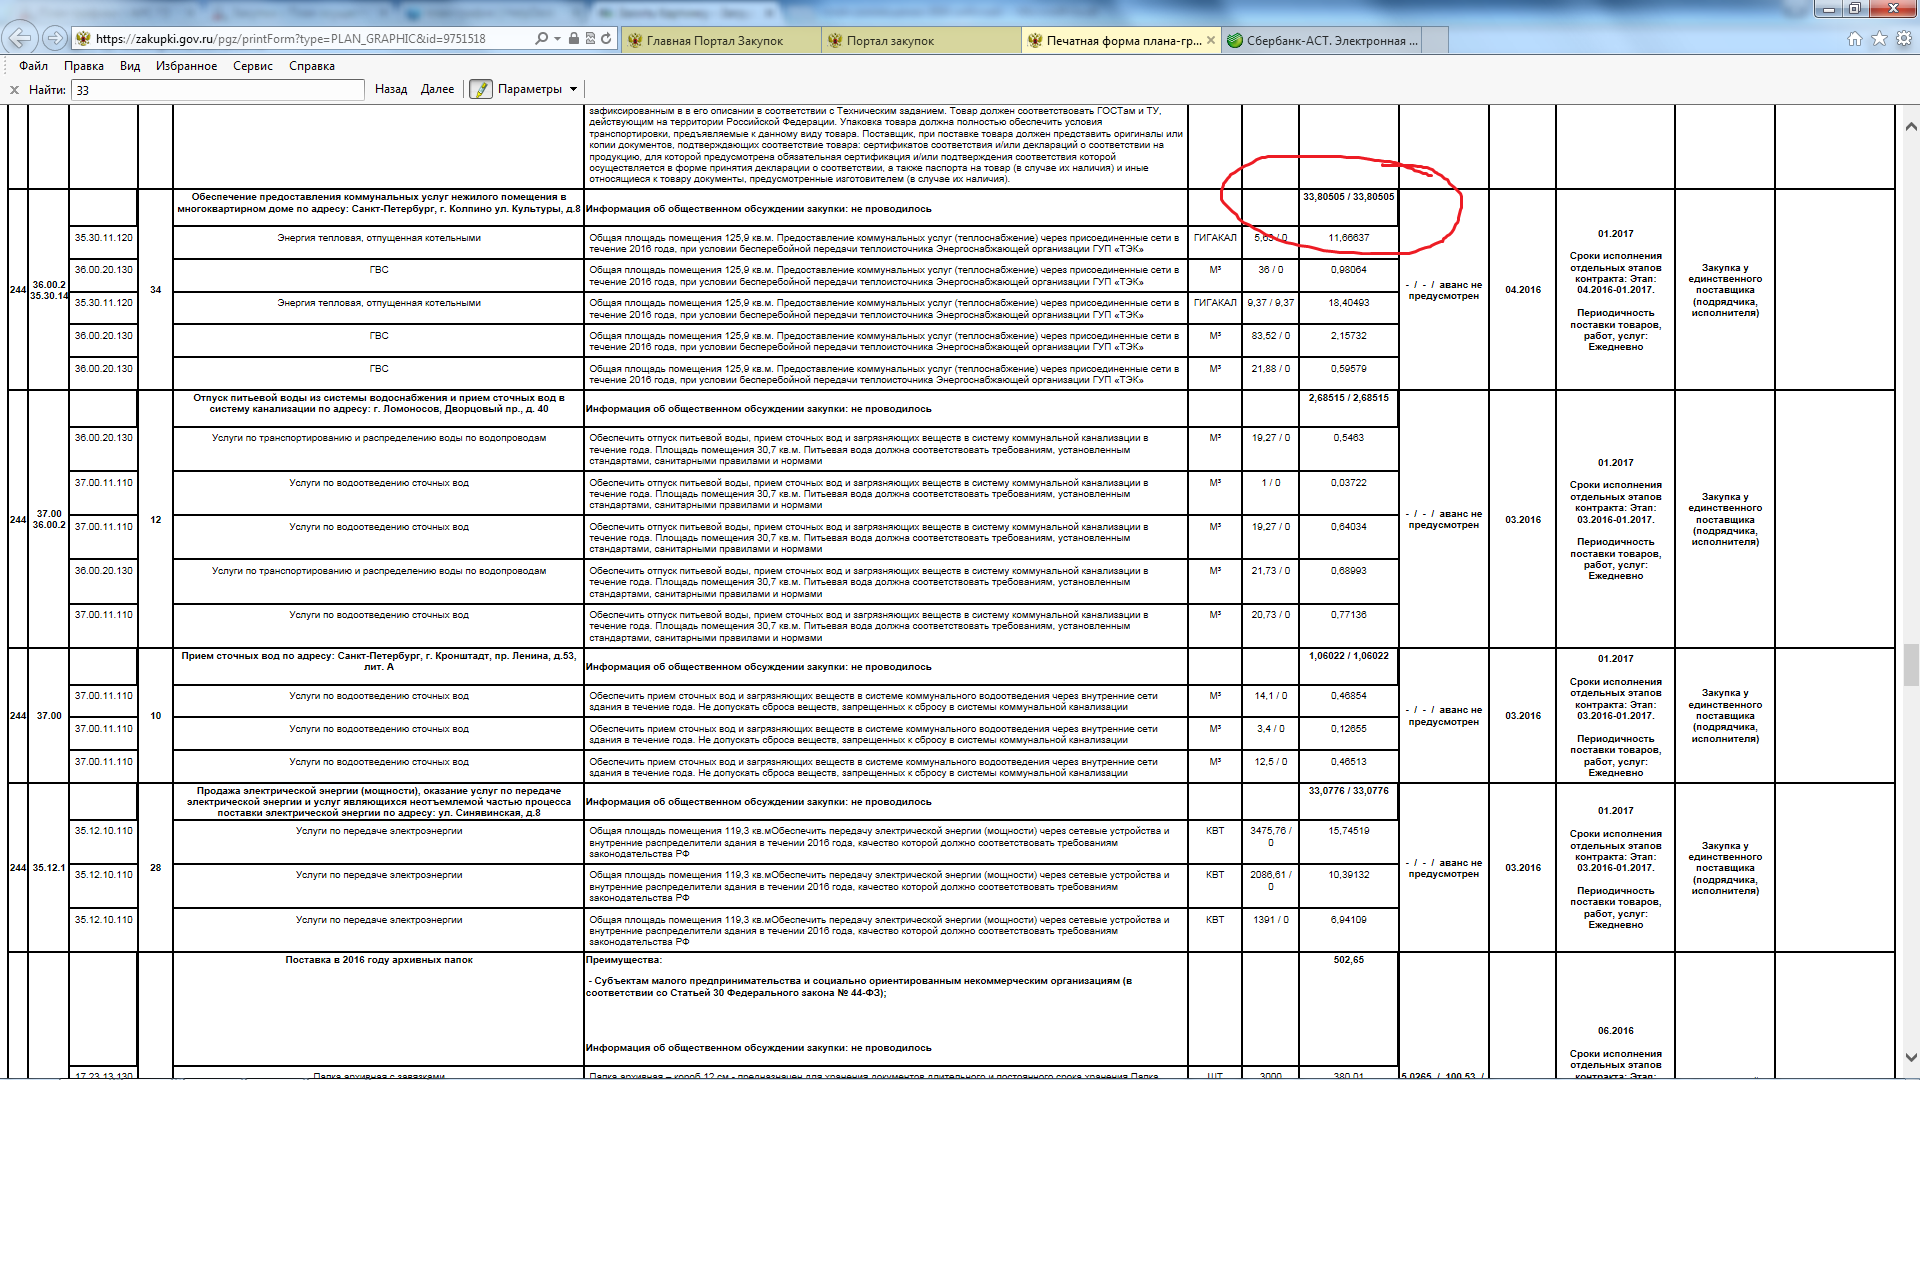Screen dimensions: 1920x1264
Task: Open the Сервис menu
Action: click(x=252, y=66)
